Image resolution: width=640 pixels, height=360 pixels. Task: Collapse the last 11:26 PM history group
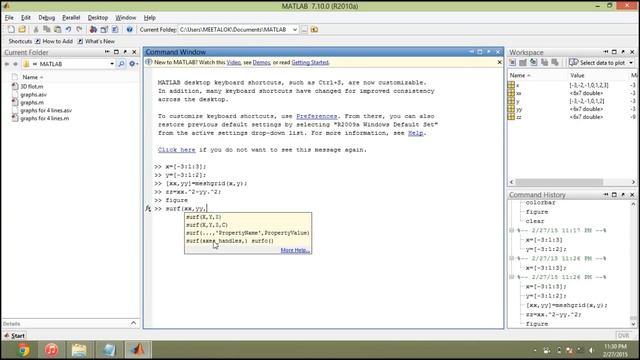[x=512, y=277]
